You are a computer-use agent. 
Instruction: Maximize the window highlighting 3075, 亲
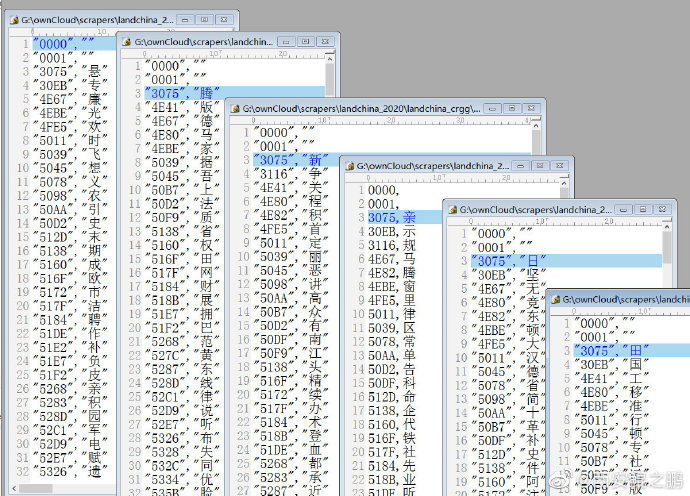(x=540, y=166)
